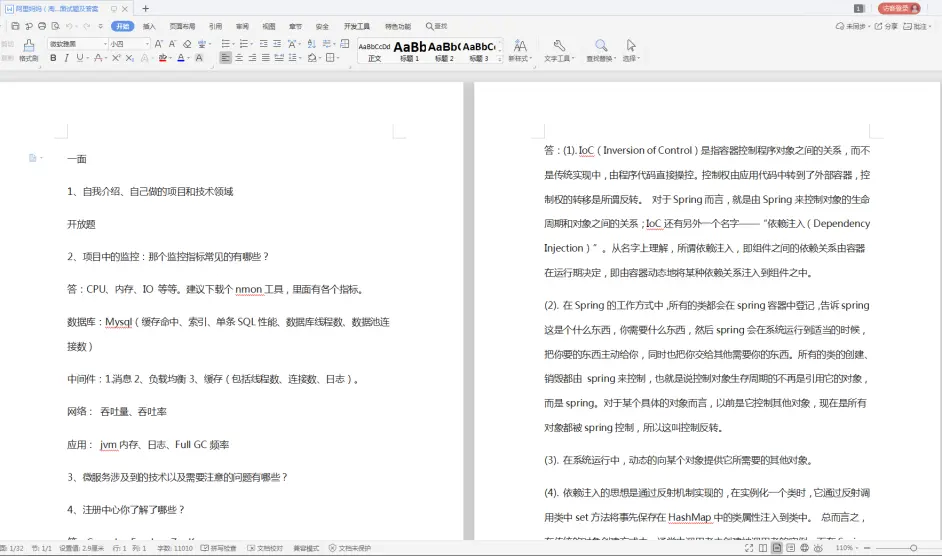Click the Search (查找) box in ribbon
The width and height of the screenshot is (942, 556).
click(437, 26)
